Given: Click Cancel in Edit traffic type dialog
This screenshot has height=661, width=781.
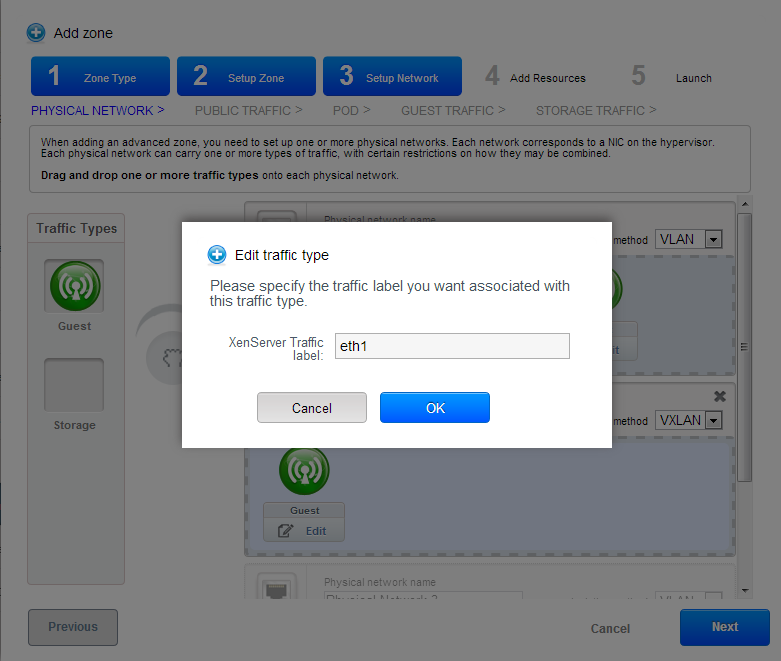Looking at the screenshot, I should click(312, 407).
